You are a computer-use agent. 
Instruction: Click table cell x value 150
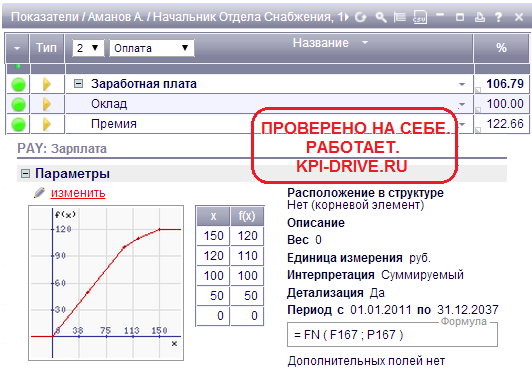point(213,236)
